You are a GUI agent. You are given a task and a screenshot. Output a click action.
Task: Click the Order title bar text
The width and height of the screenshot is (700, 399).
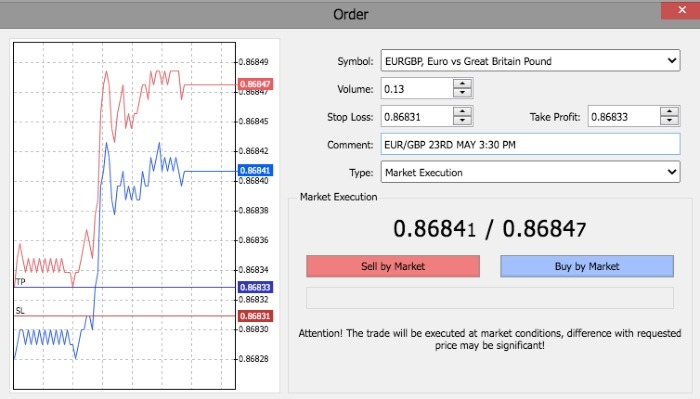coord(350,14)
